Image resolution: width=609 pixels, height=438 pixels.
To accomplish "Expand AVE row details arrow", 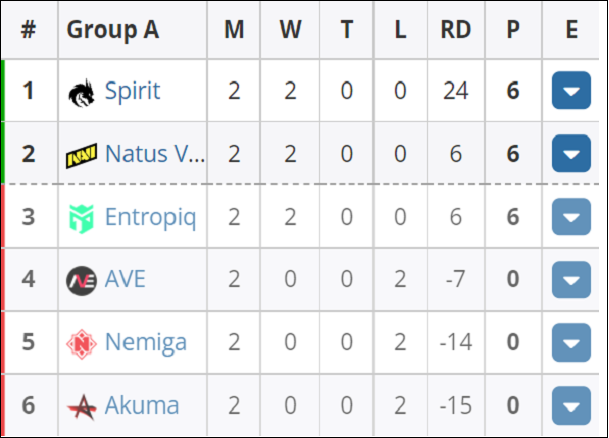I will pos(571,280).
